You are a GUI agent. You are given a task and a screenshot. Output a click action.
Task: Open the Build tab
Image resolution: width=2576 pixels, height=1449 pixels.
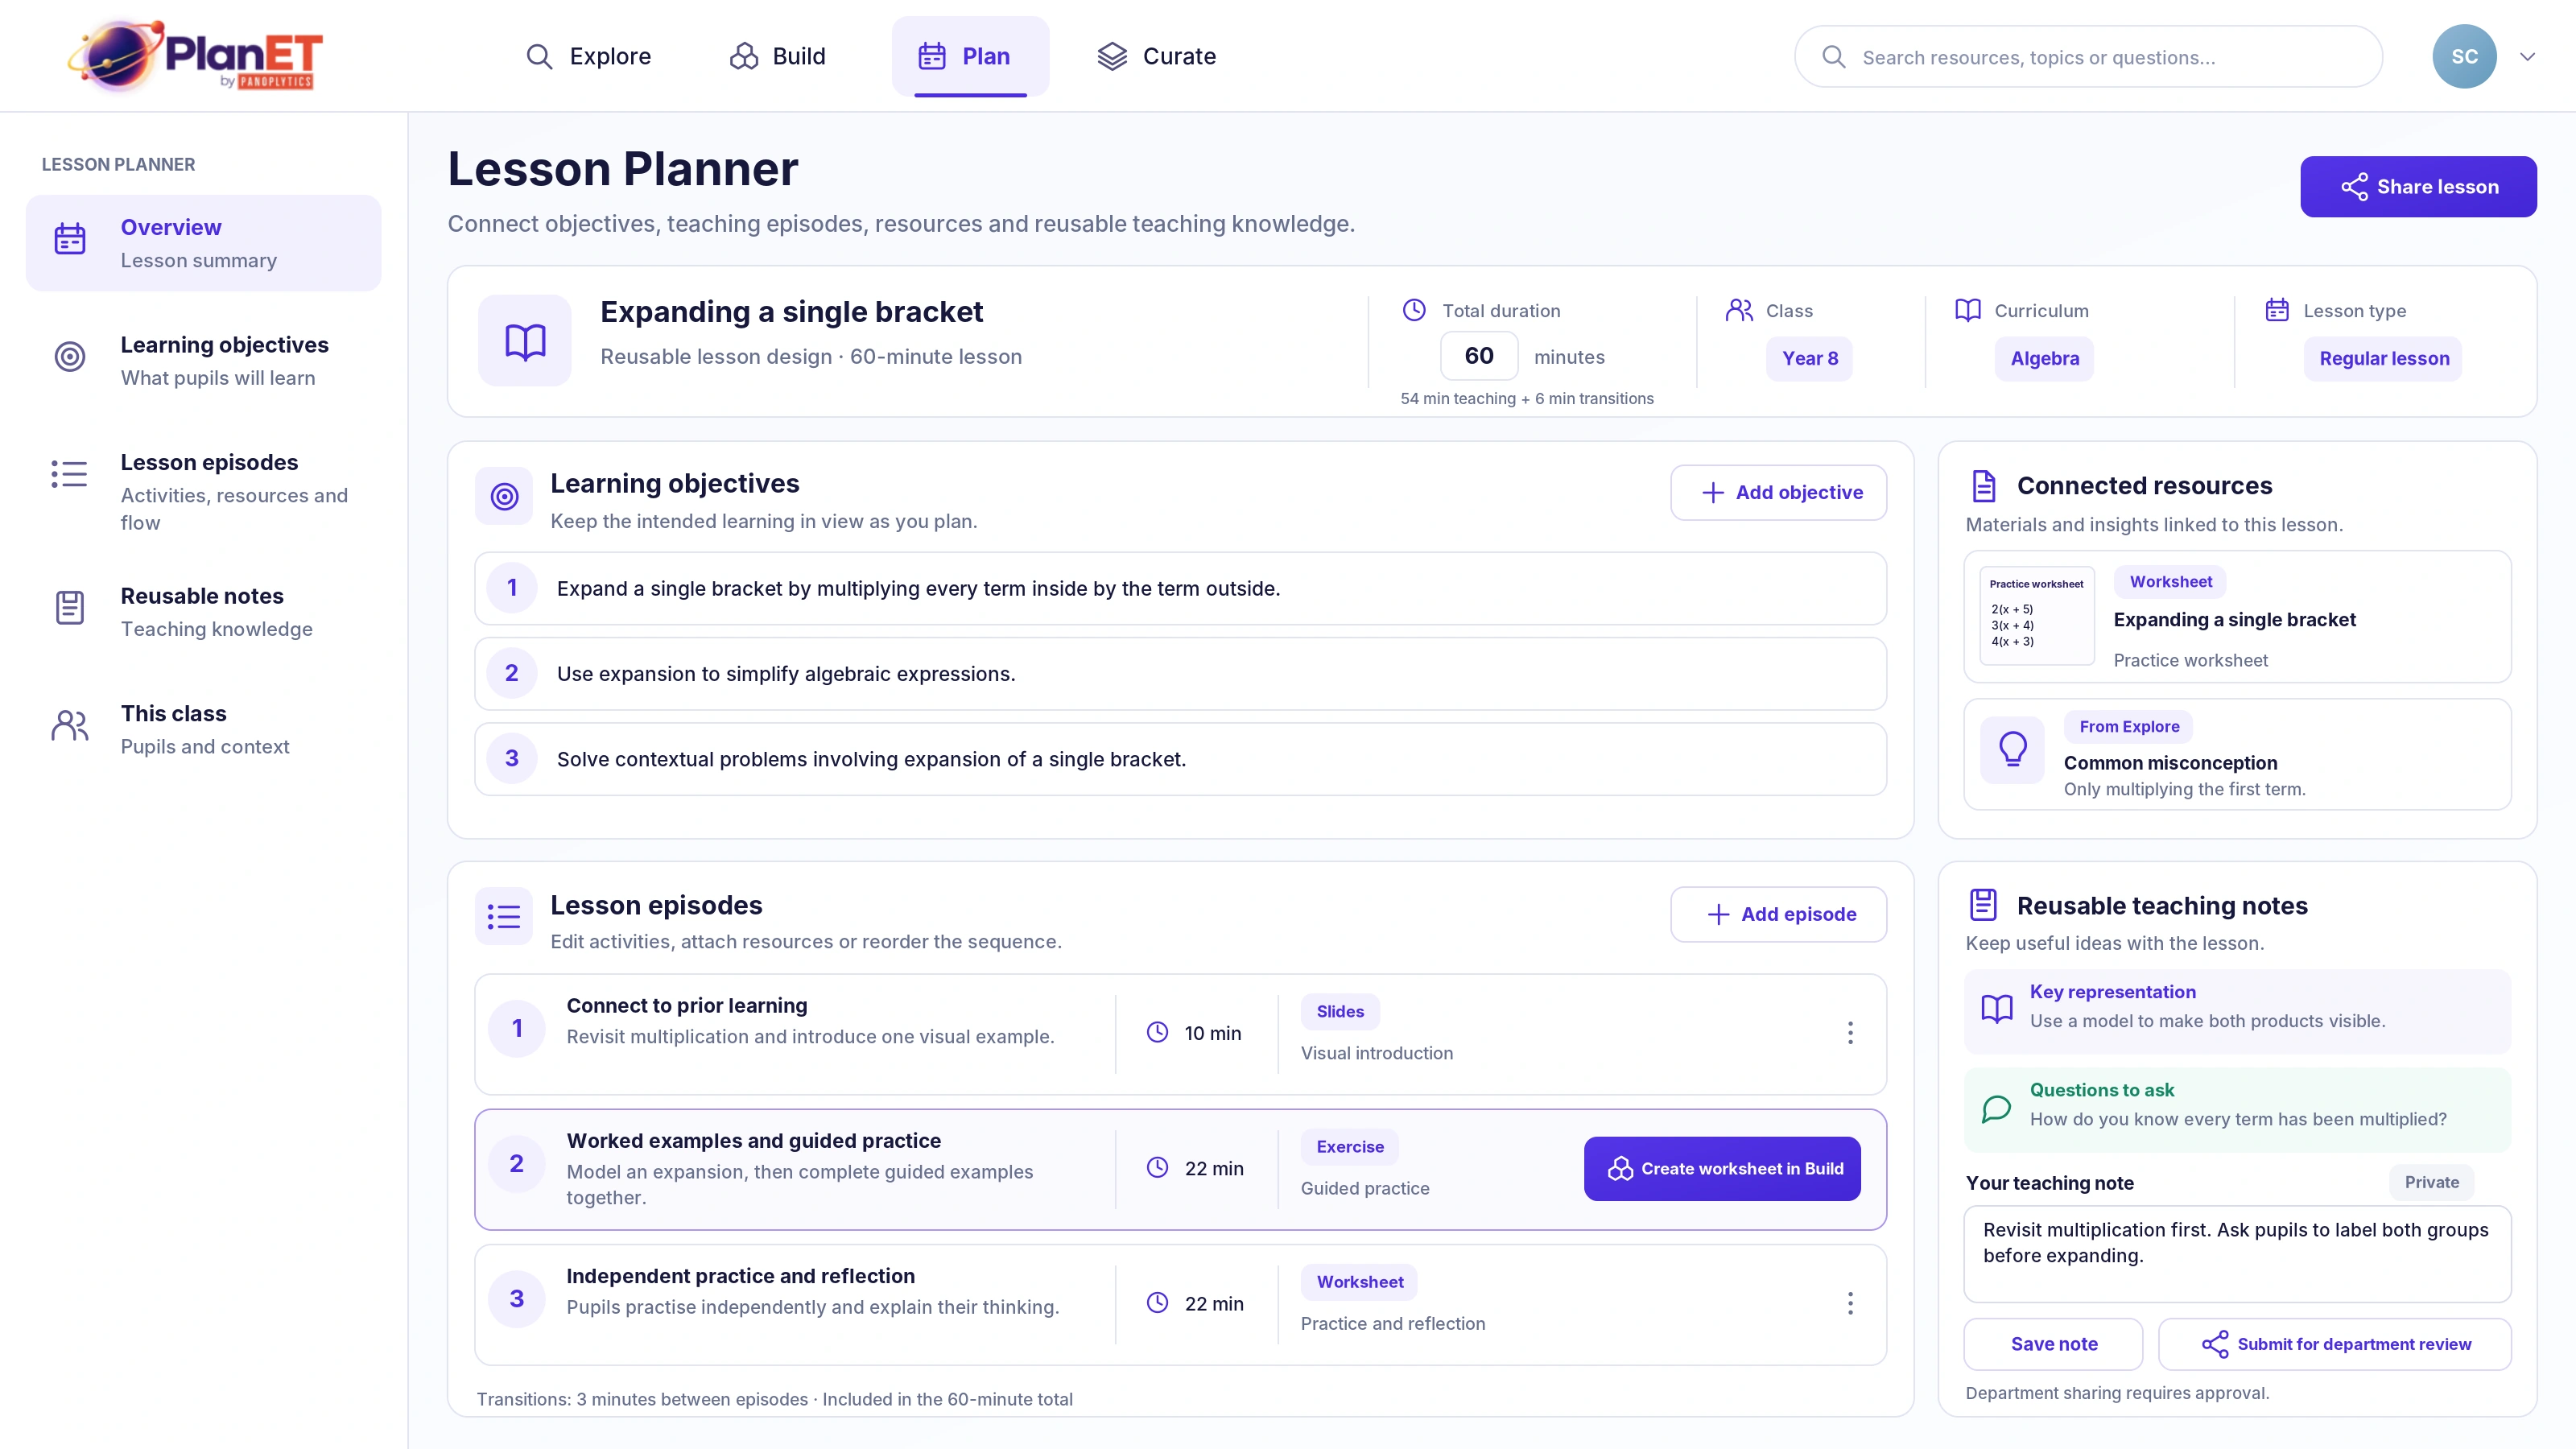click(x=778, y=56)
